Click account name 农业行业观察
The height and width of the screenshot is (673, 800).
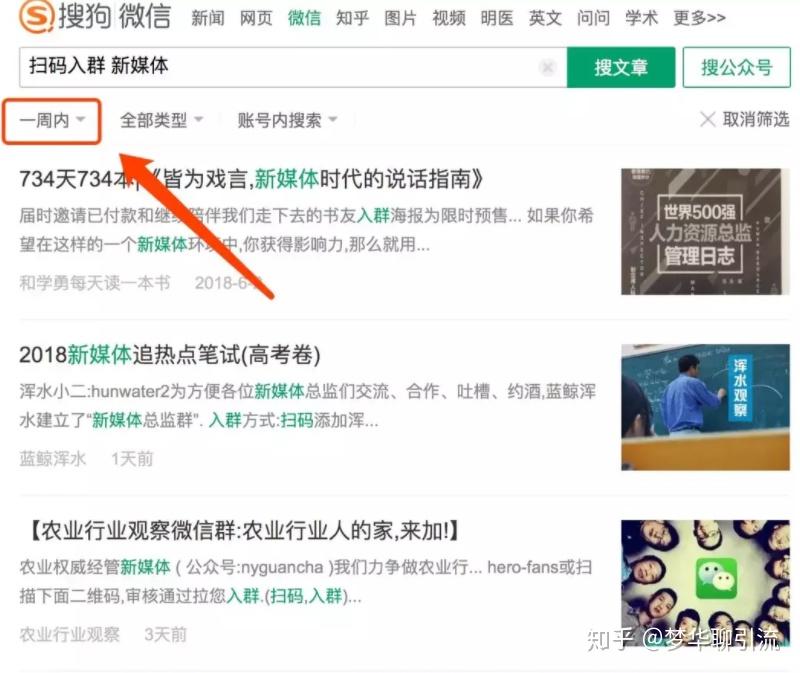pos(69,635)
